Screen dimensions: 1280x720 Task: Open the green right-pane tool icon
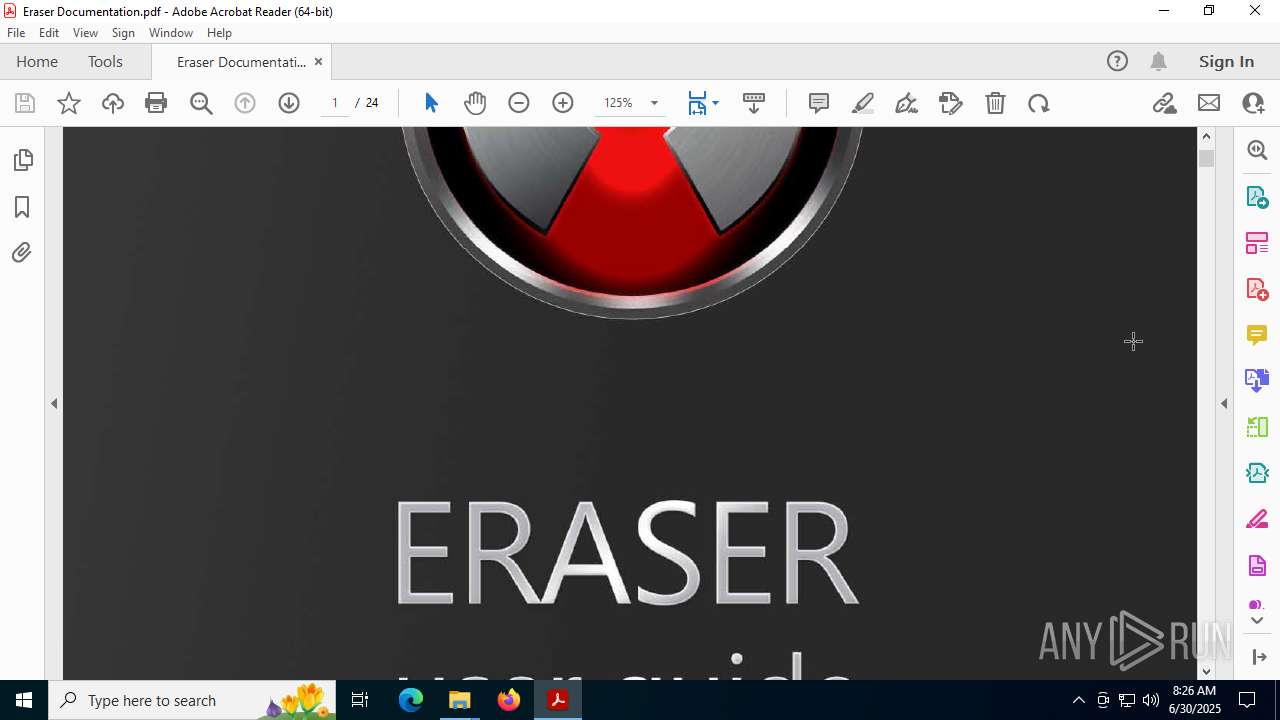1257,427
